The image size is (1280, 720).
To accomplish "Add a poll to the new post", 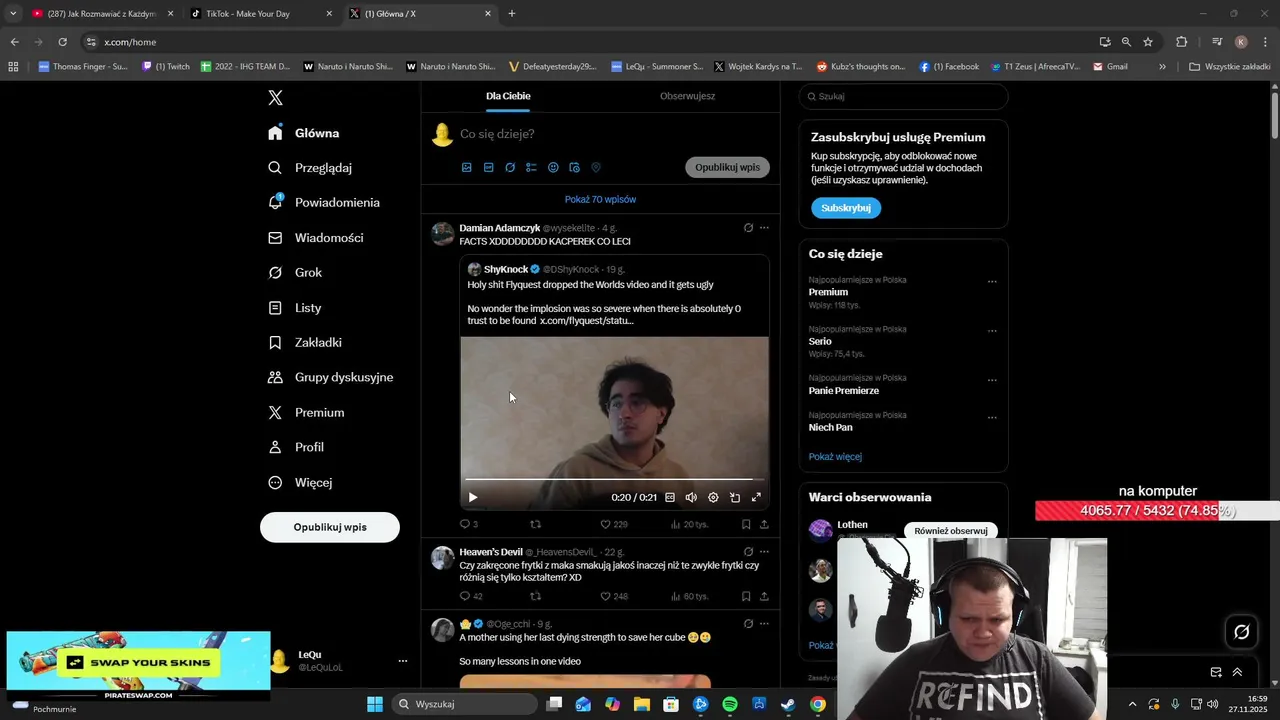I will (x=531, y=168).
